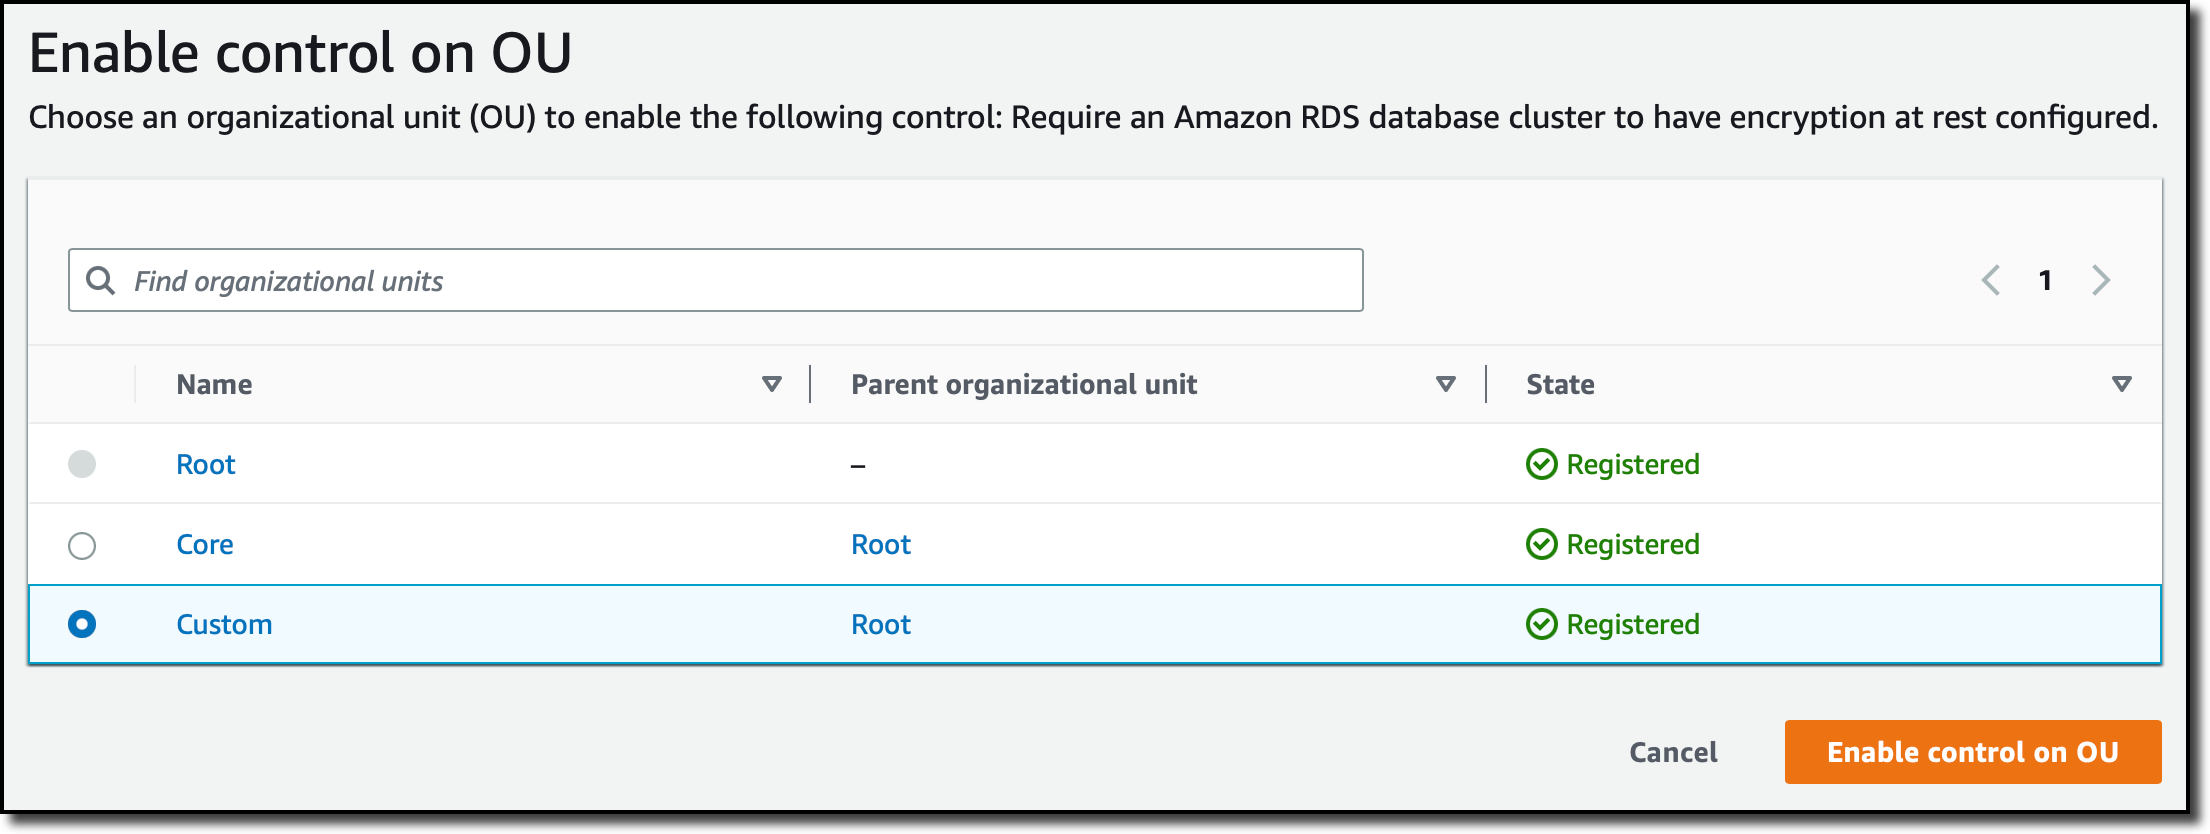The image size is (2210, 834).
Task: Cancel the dialog
Action: [x=1673, y=752]
